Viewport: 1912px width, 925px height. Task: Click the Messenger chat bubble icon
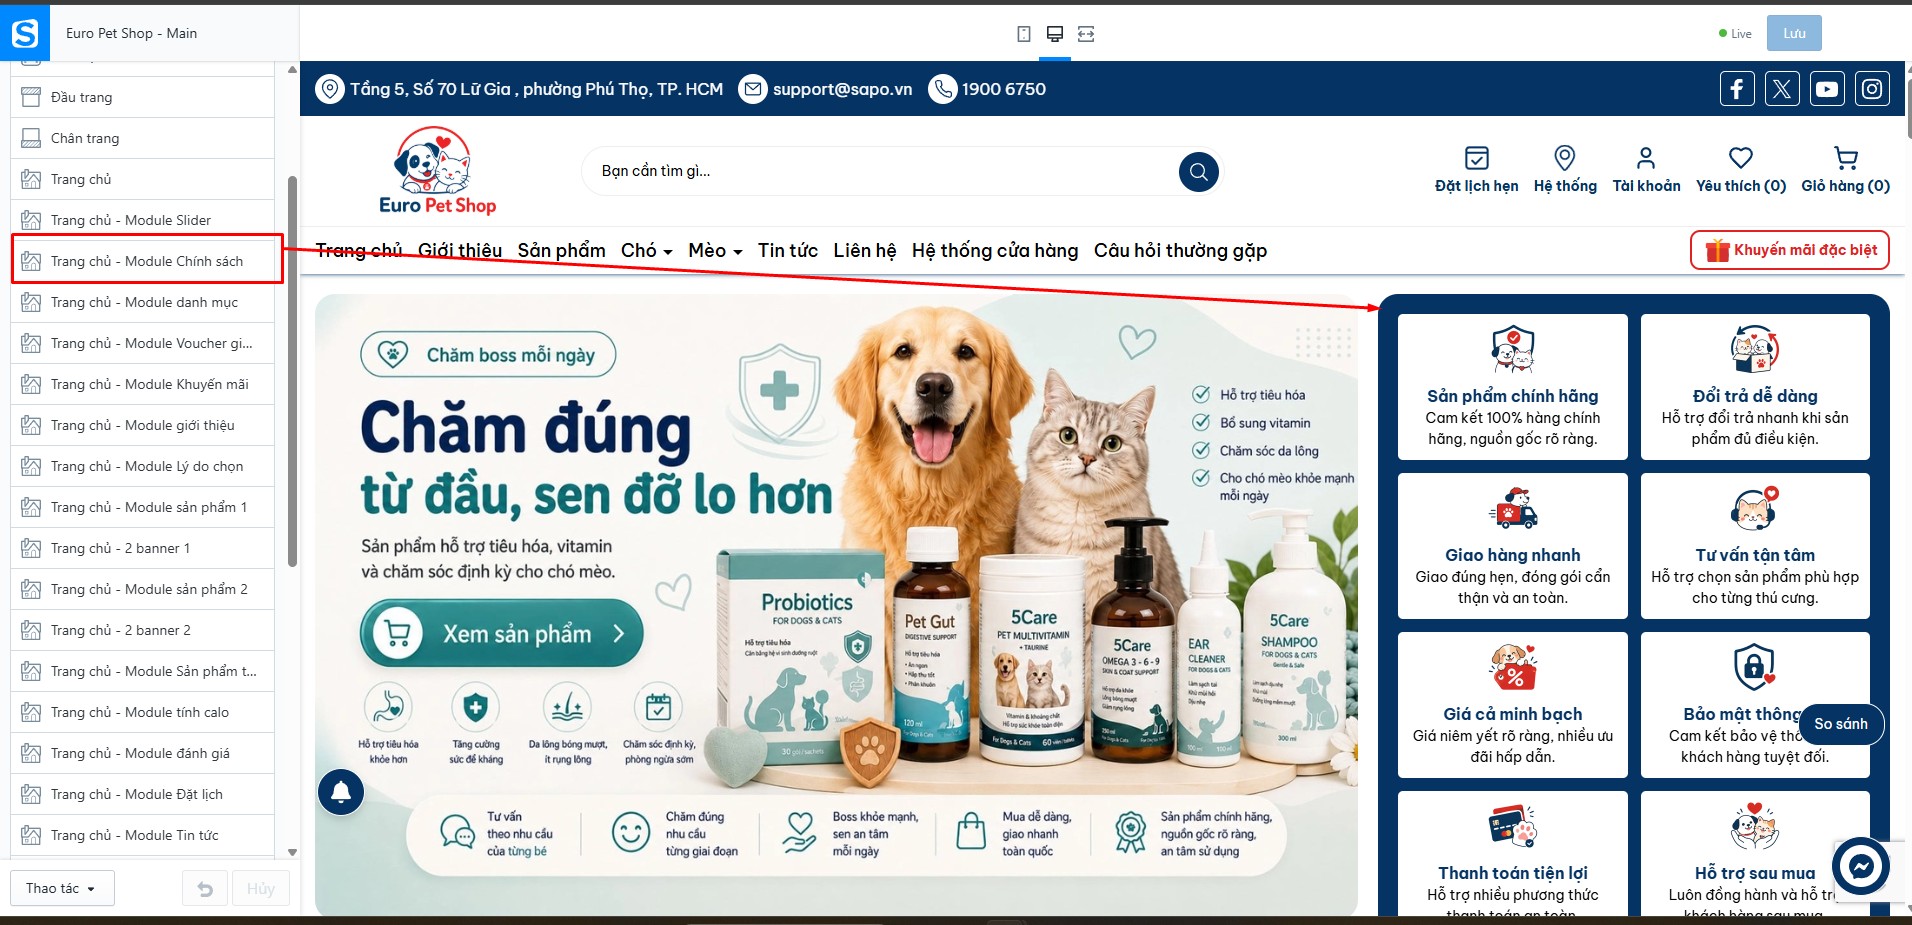pyautogui.click(x=1861, y=866)
